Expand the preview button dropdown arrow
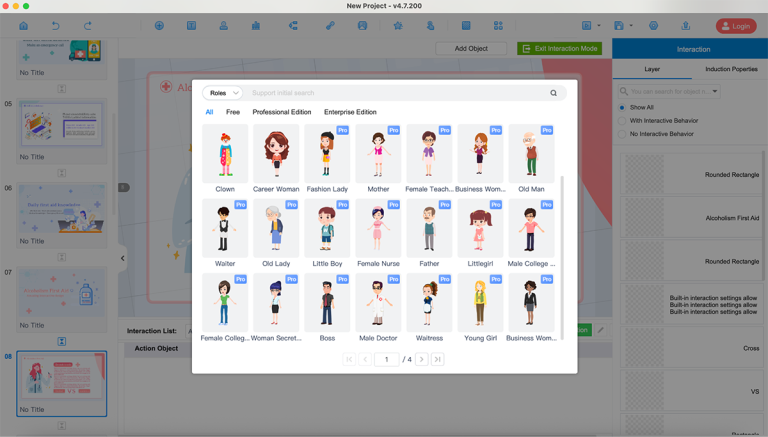 [x=599, y=25]
